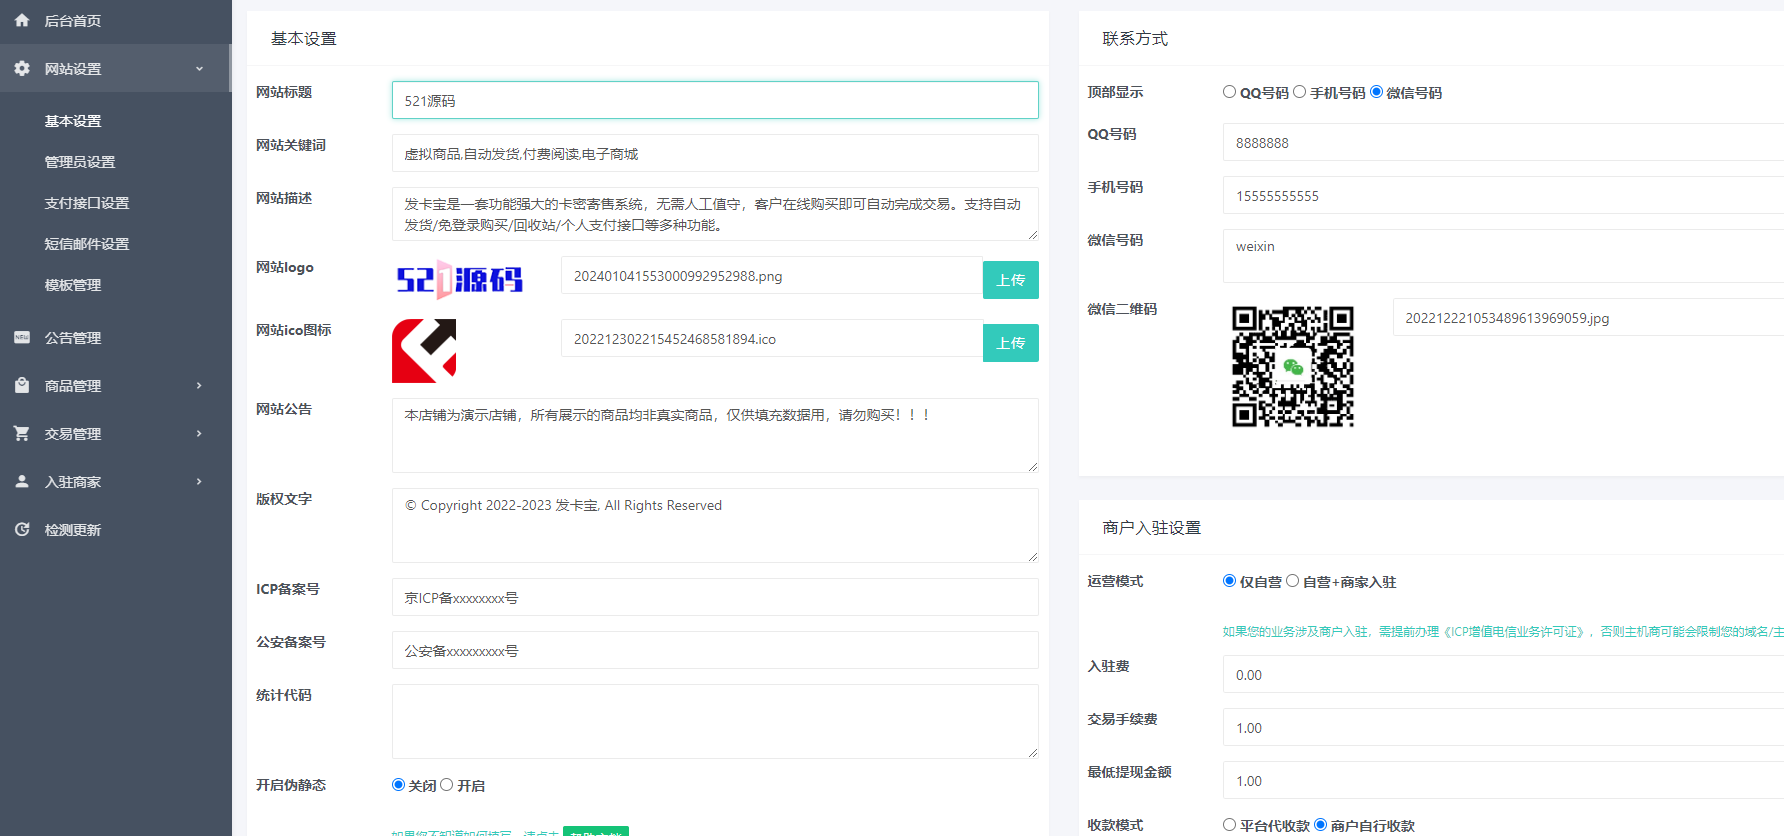Enable 开启 for pseudo-static setting

coord(447,785)
